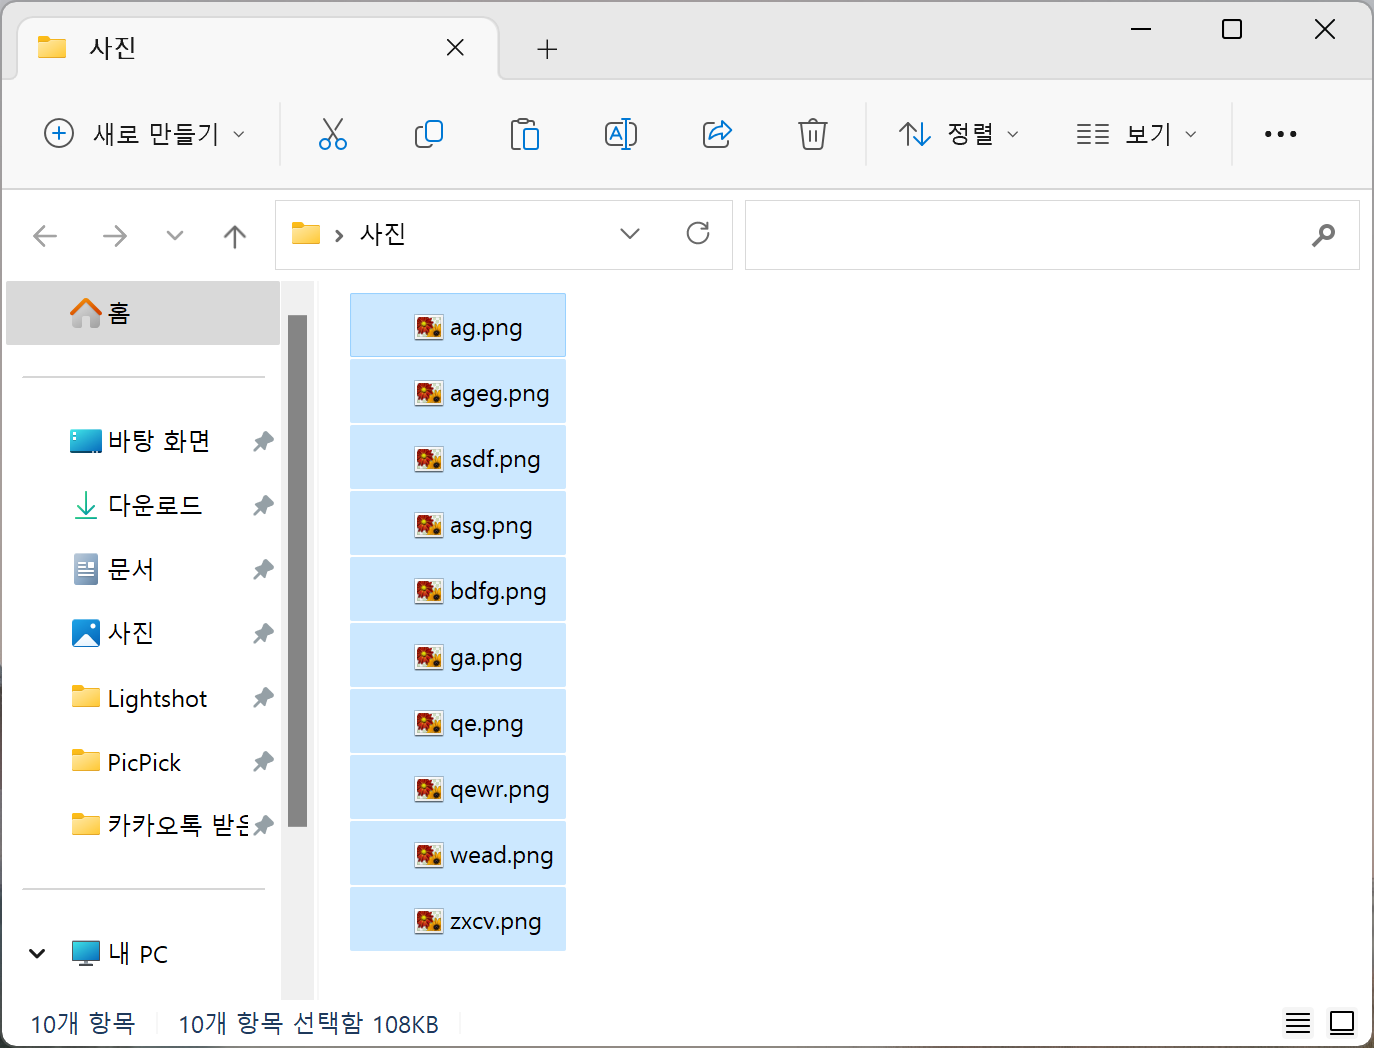Refresh the current folder
The height and width of the screenshot is (1048, 1374).
698,234
